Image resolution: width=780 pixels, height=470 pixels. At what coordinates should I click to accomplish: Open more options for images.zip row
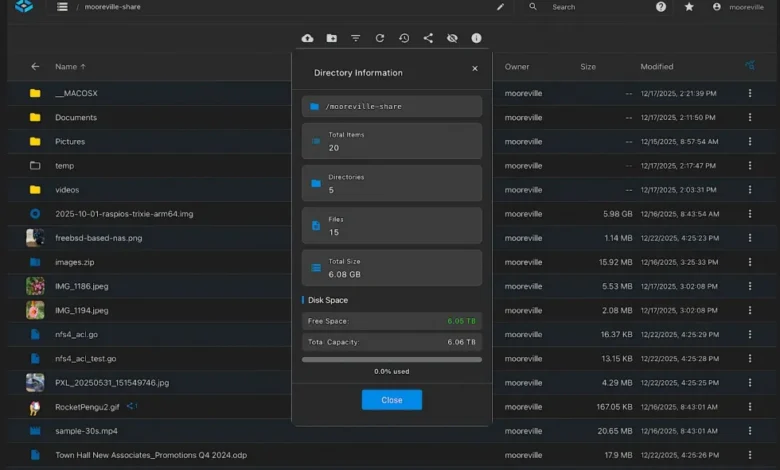[750, 262]
